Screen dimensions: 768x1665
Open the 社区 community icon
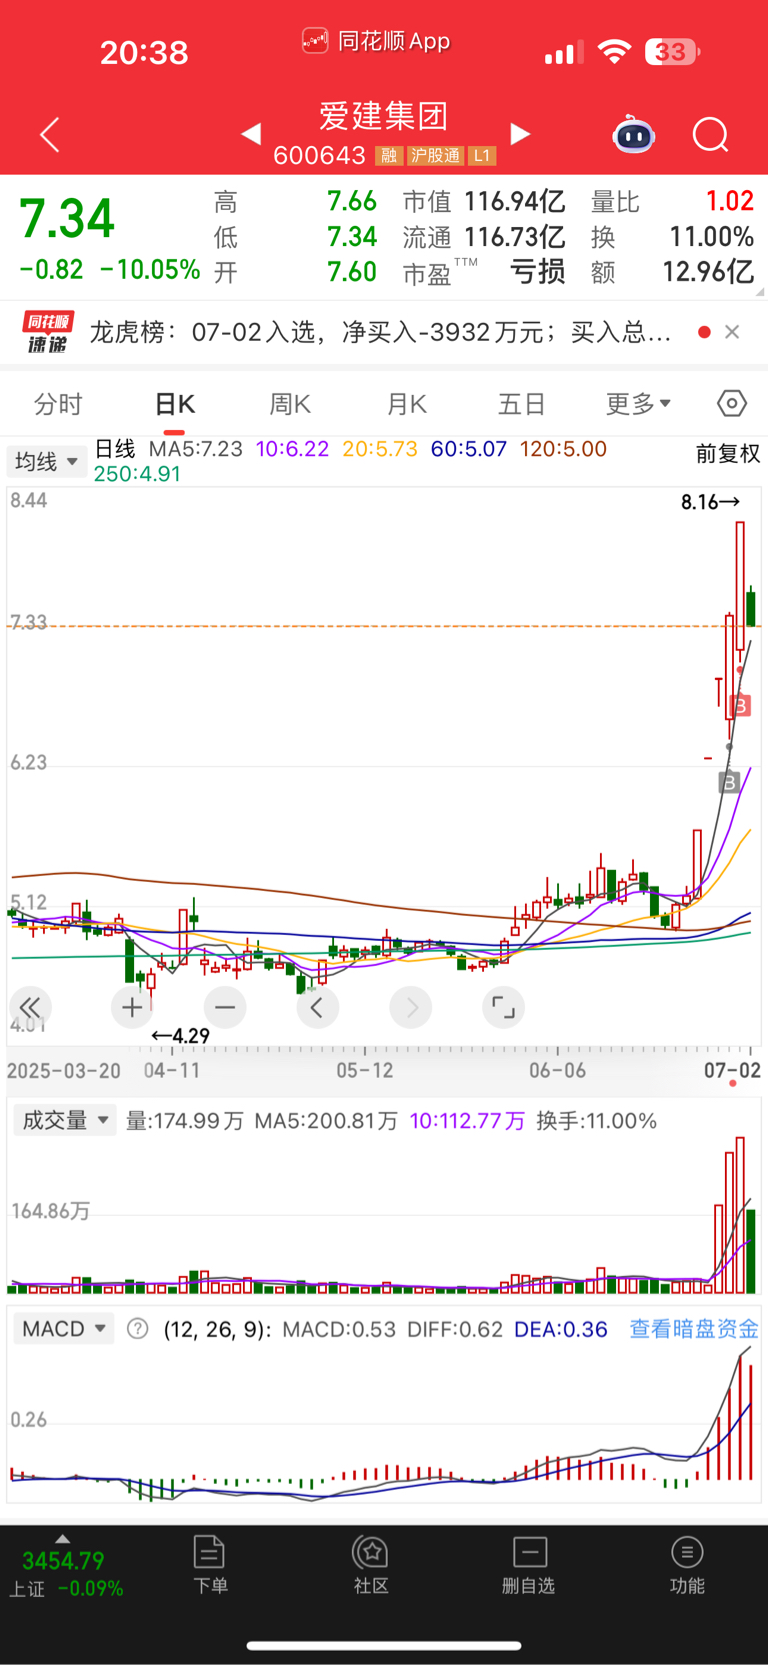point(371,1565)
